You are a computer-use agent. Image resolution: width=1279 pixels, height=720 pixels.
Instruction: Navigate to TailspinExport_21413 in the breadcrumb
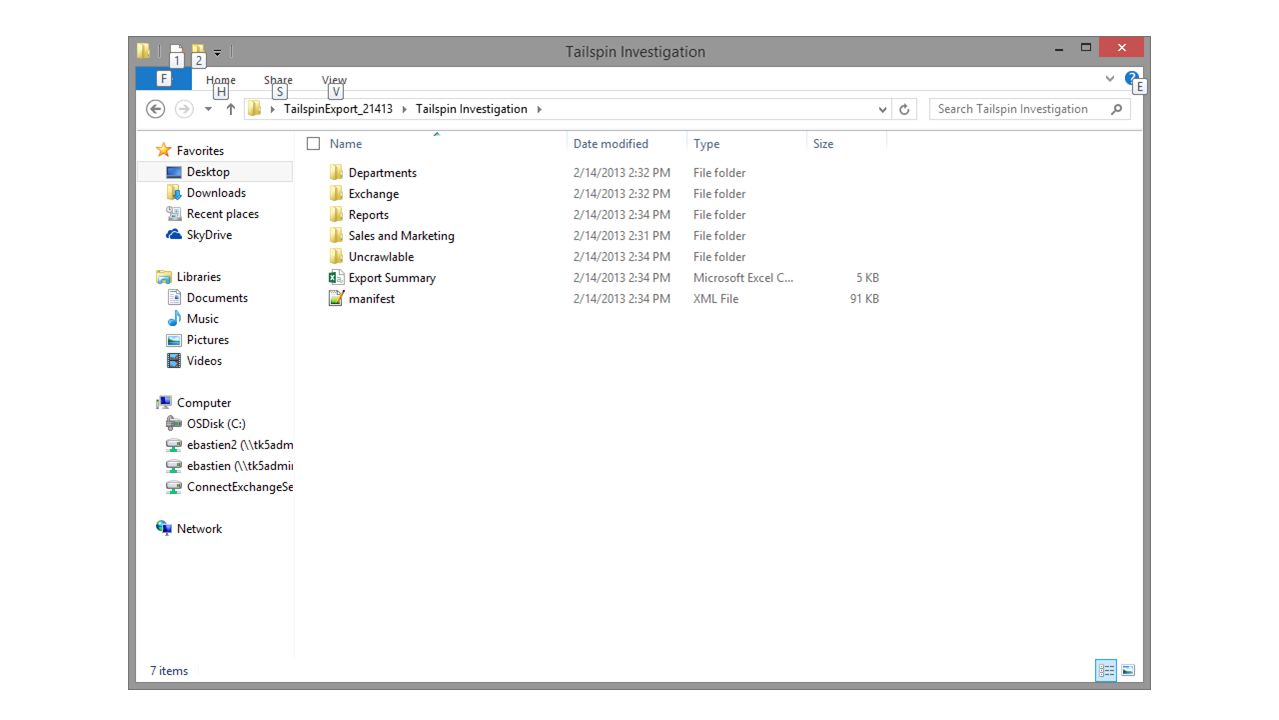pos(338,109)
